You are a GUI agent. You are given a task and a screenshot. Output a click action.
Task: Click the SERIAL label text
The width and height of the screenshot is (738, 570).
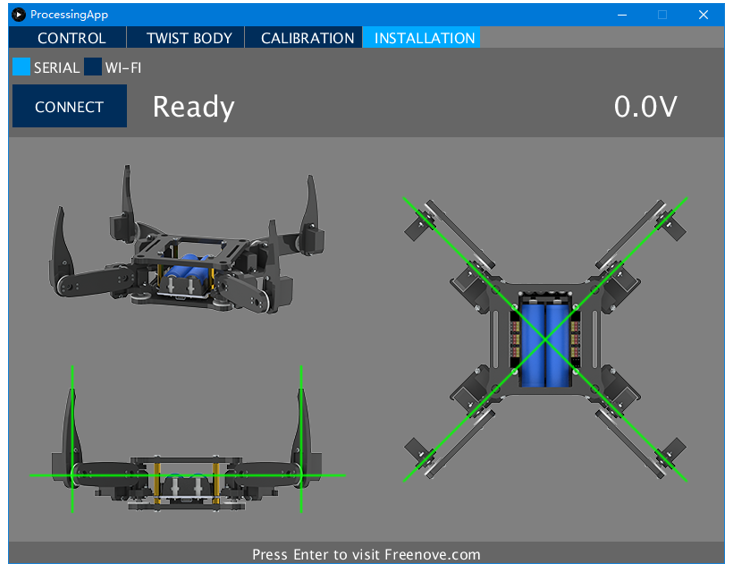click(56, 68)
